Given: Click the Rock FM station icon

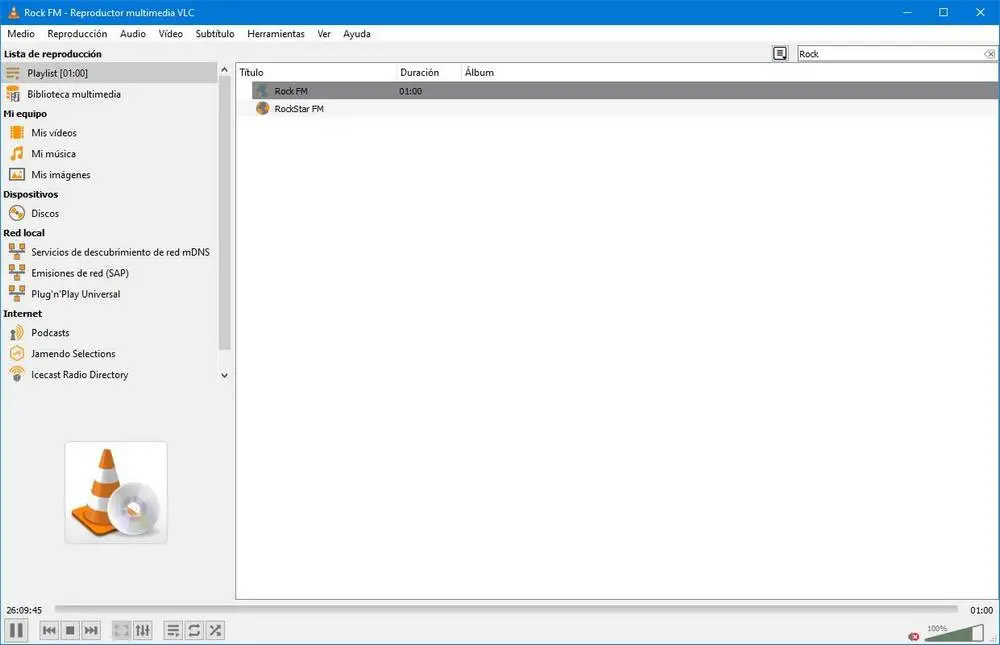Looking at the screenshot, I should [x=262, y=91].
